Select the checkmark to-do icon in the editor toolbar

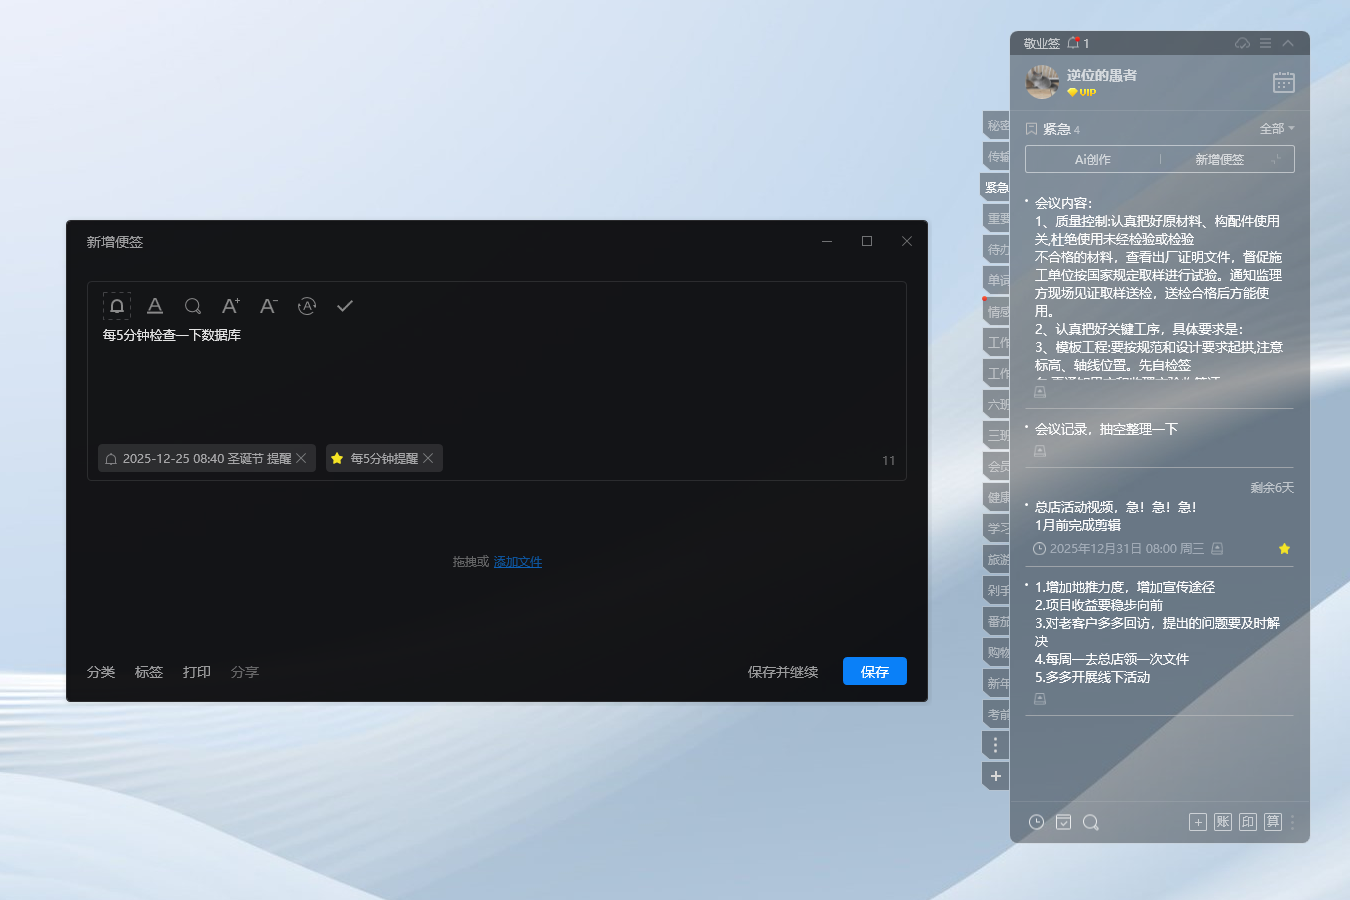click(x=344, y=306)
